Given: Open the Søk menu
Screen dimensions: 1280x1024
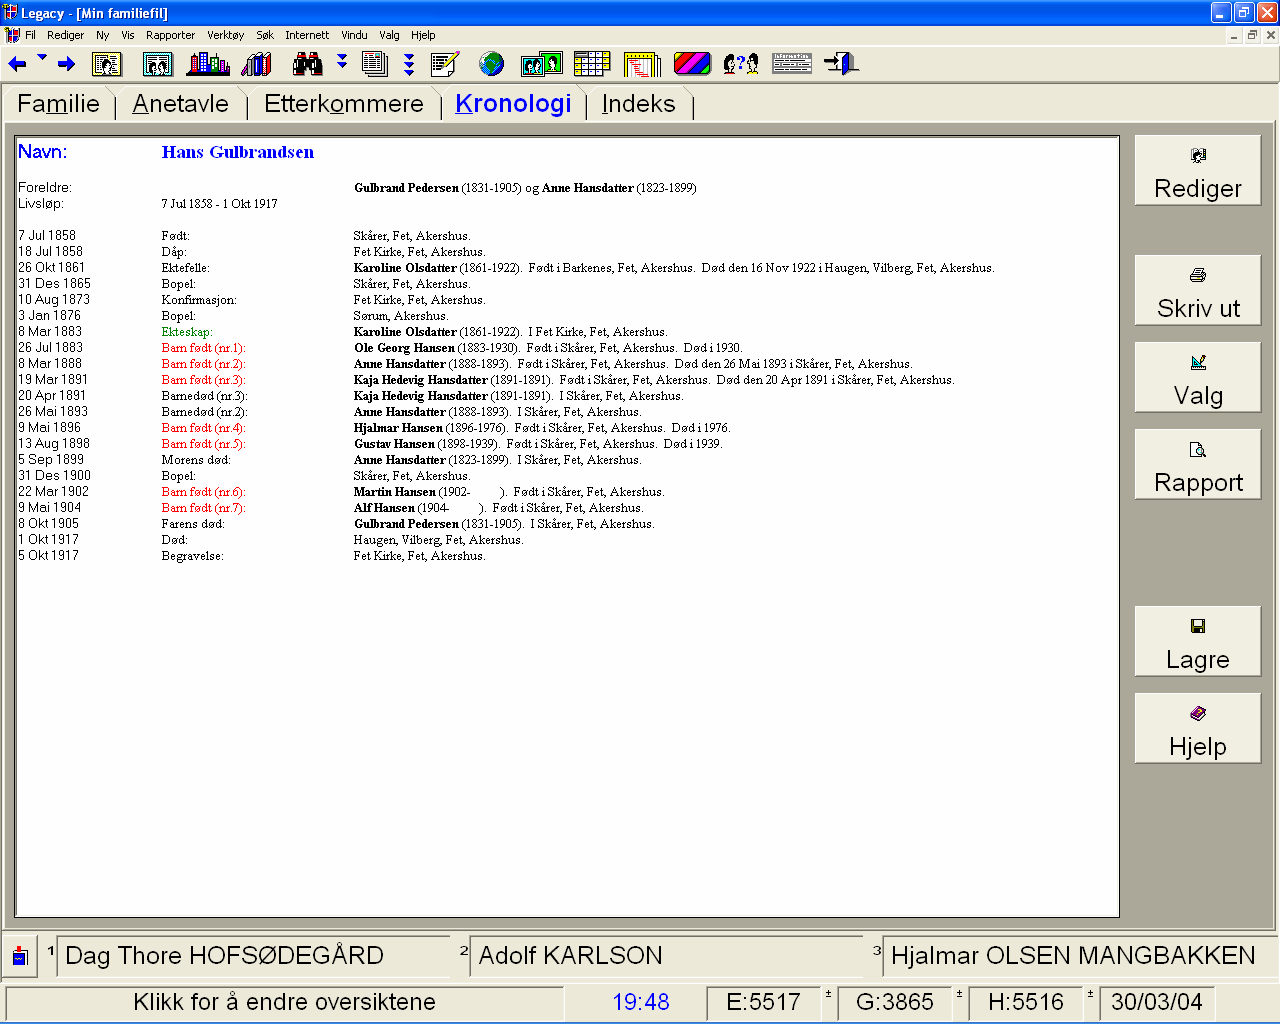Looking at the screenshot, I should tap(265, 35).
